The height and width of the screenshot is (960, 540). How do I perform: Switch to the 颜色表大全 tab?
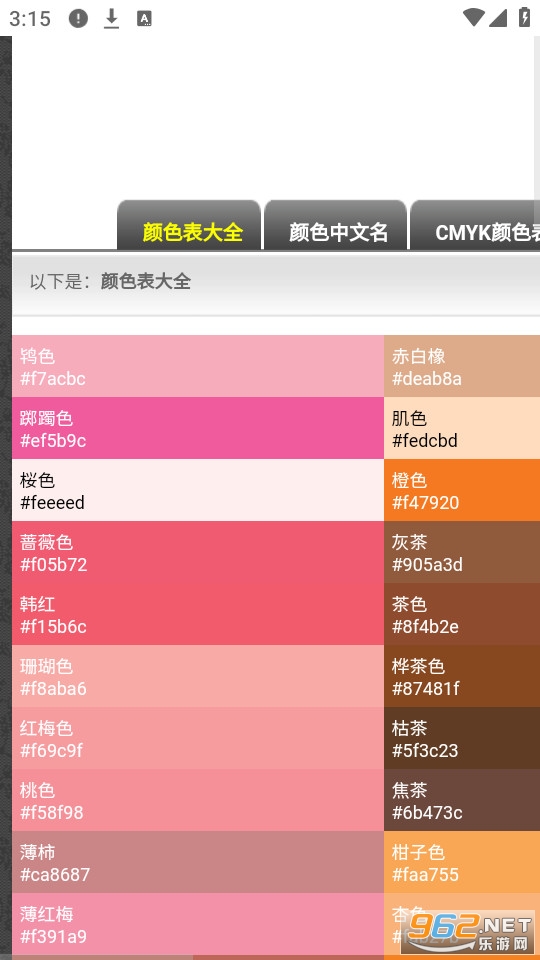point(189,225)
